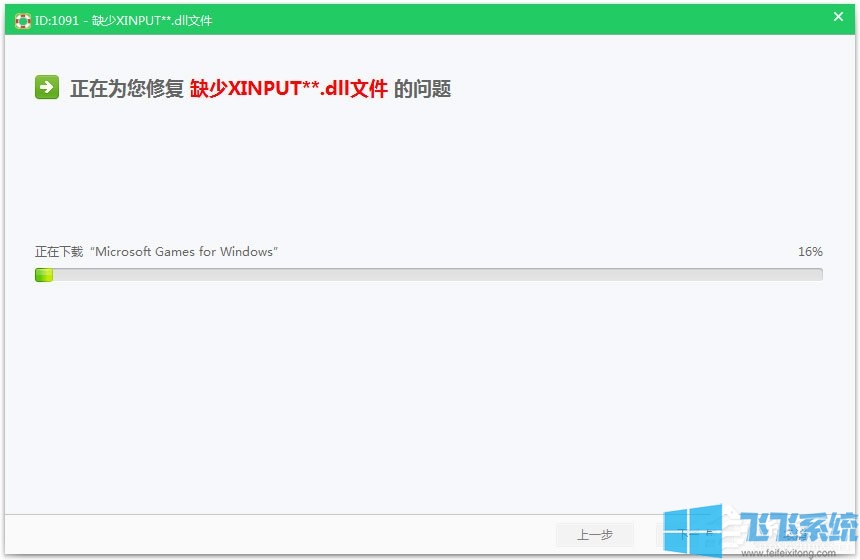Click the rightmost footer button under the watermark
Viewport: 860px width, 560px height.
(x=795, y=535)
